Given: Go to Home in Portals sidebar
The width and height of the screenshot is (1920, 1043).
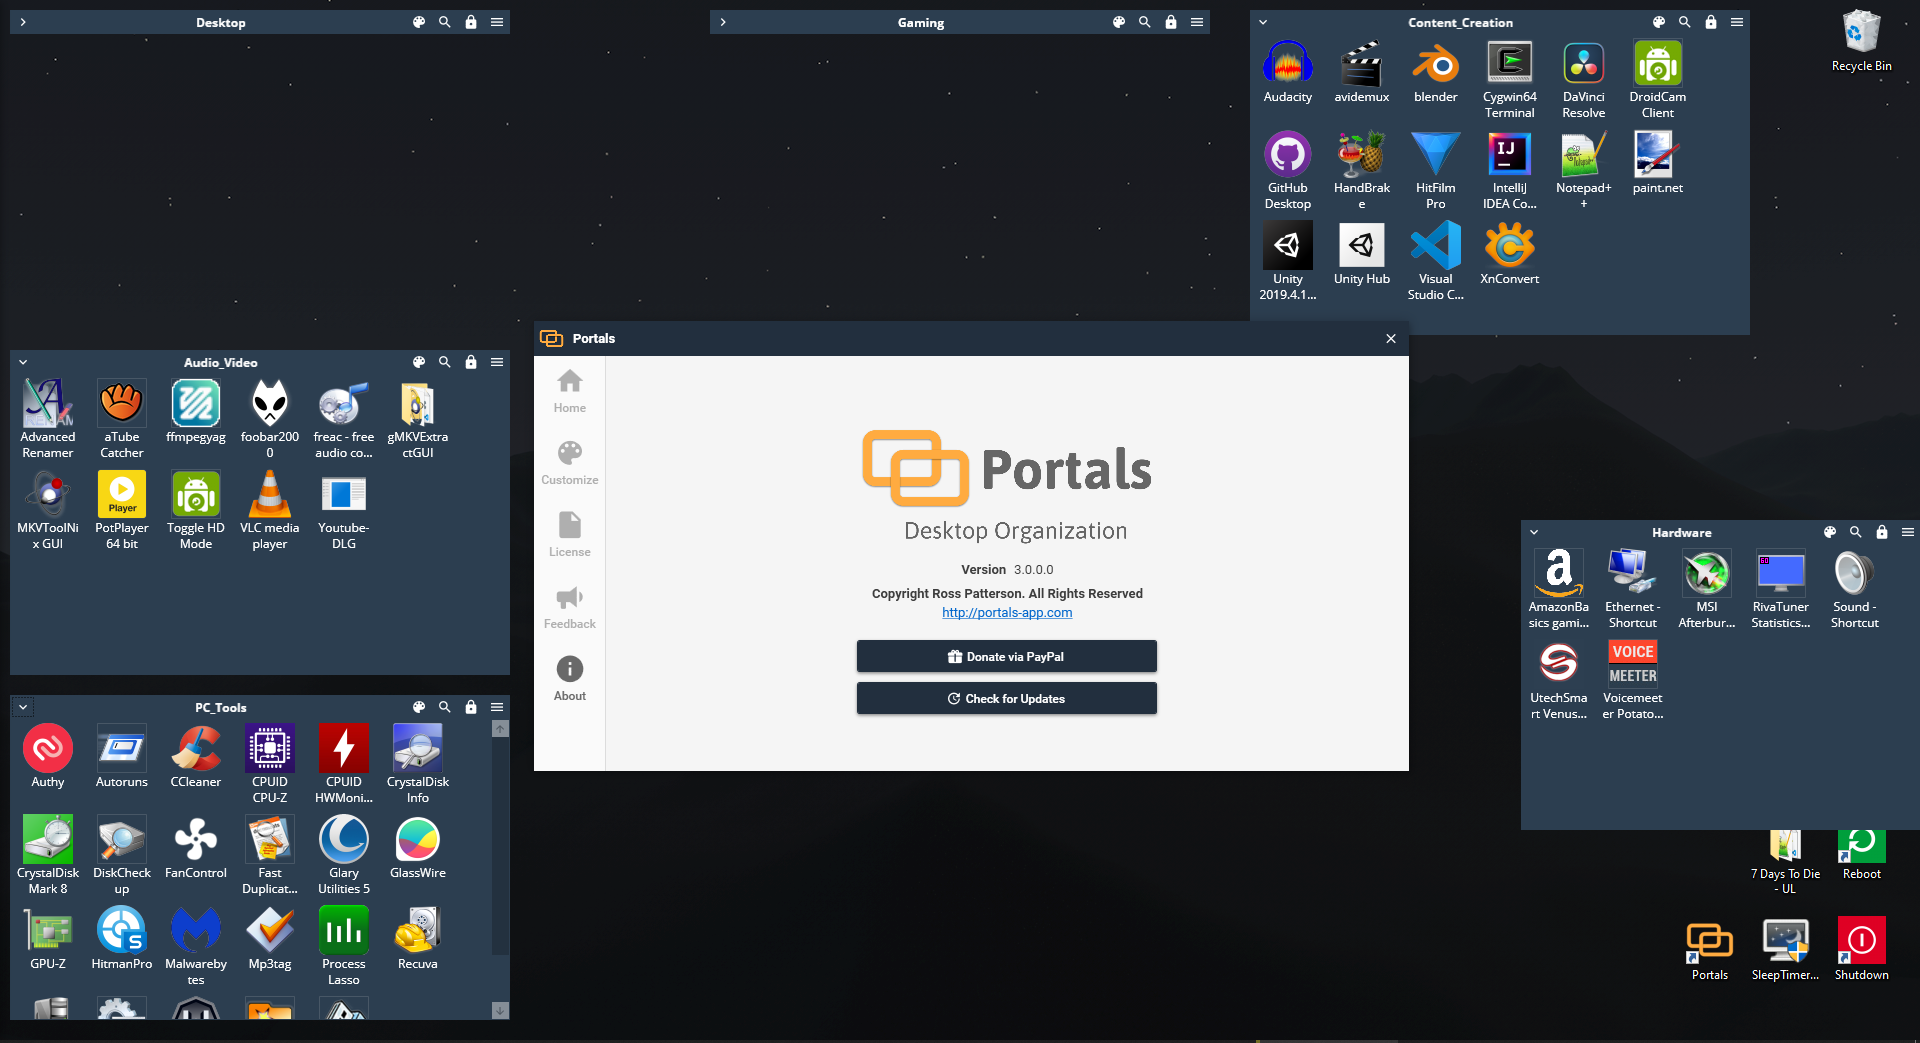Looking at the screenshot, I should tap(570, 391).
